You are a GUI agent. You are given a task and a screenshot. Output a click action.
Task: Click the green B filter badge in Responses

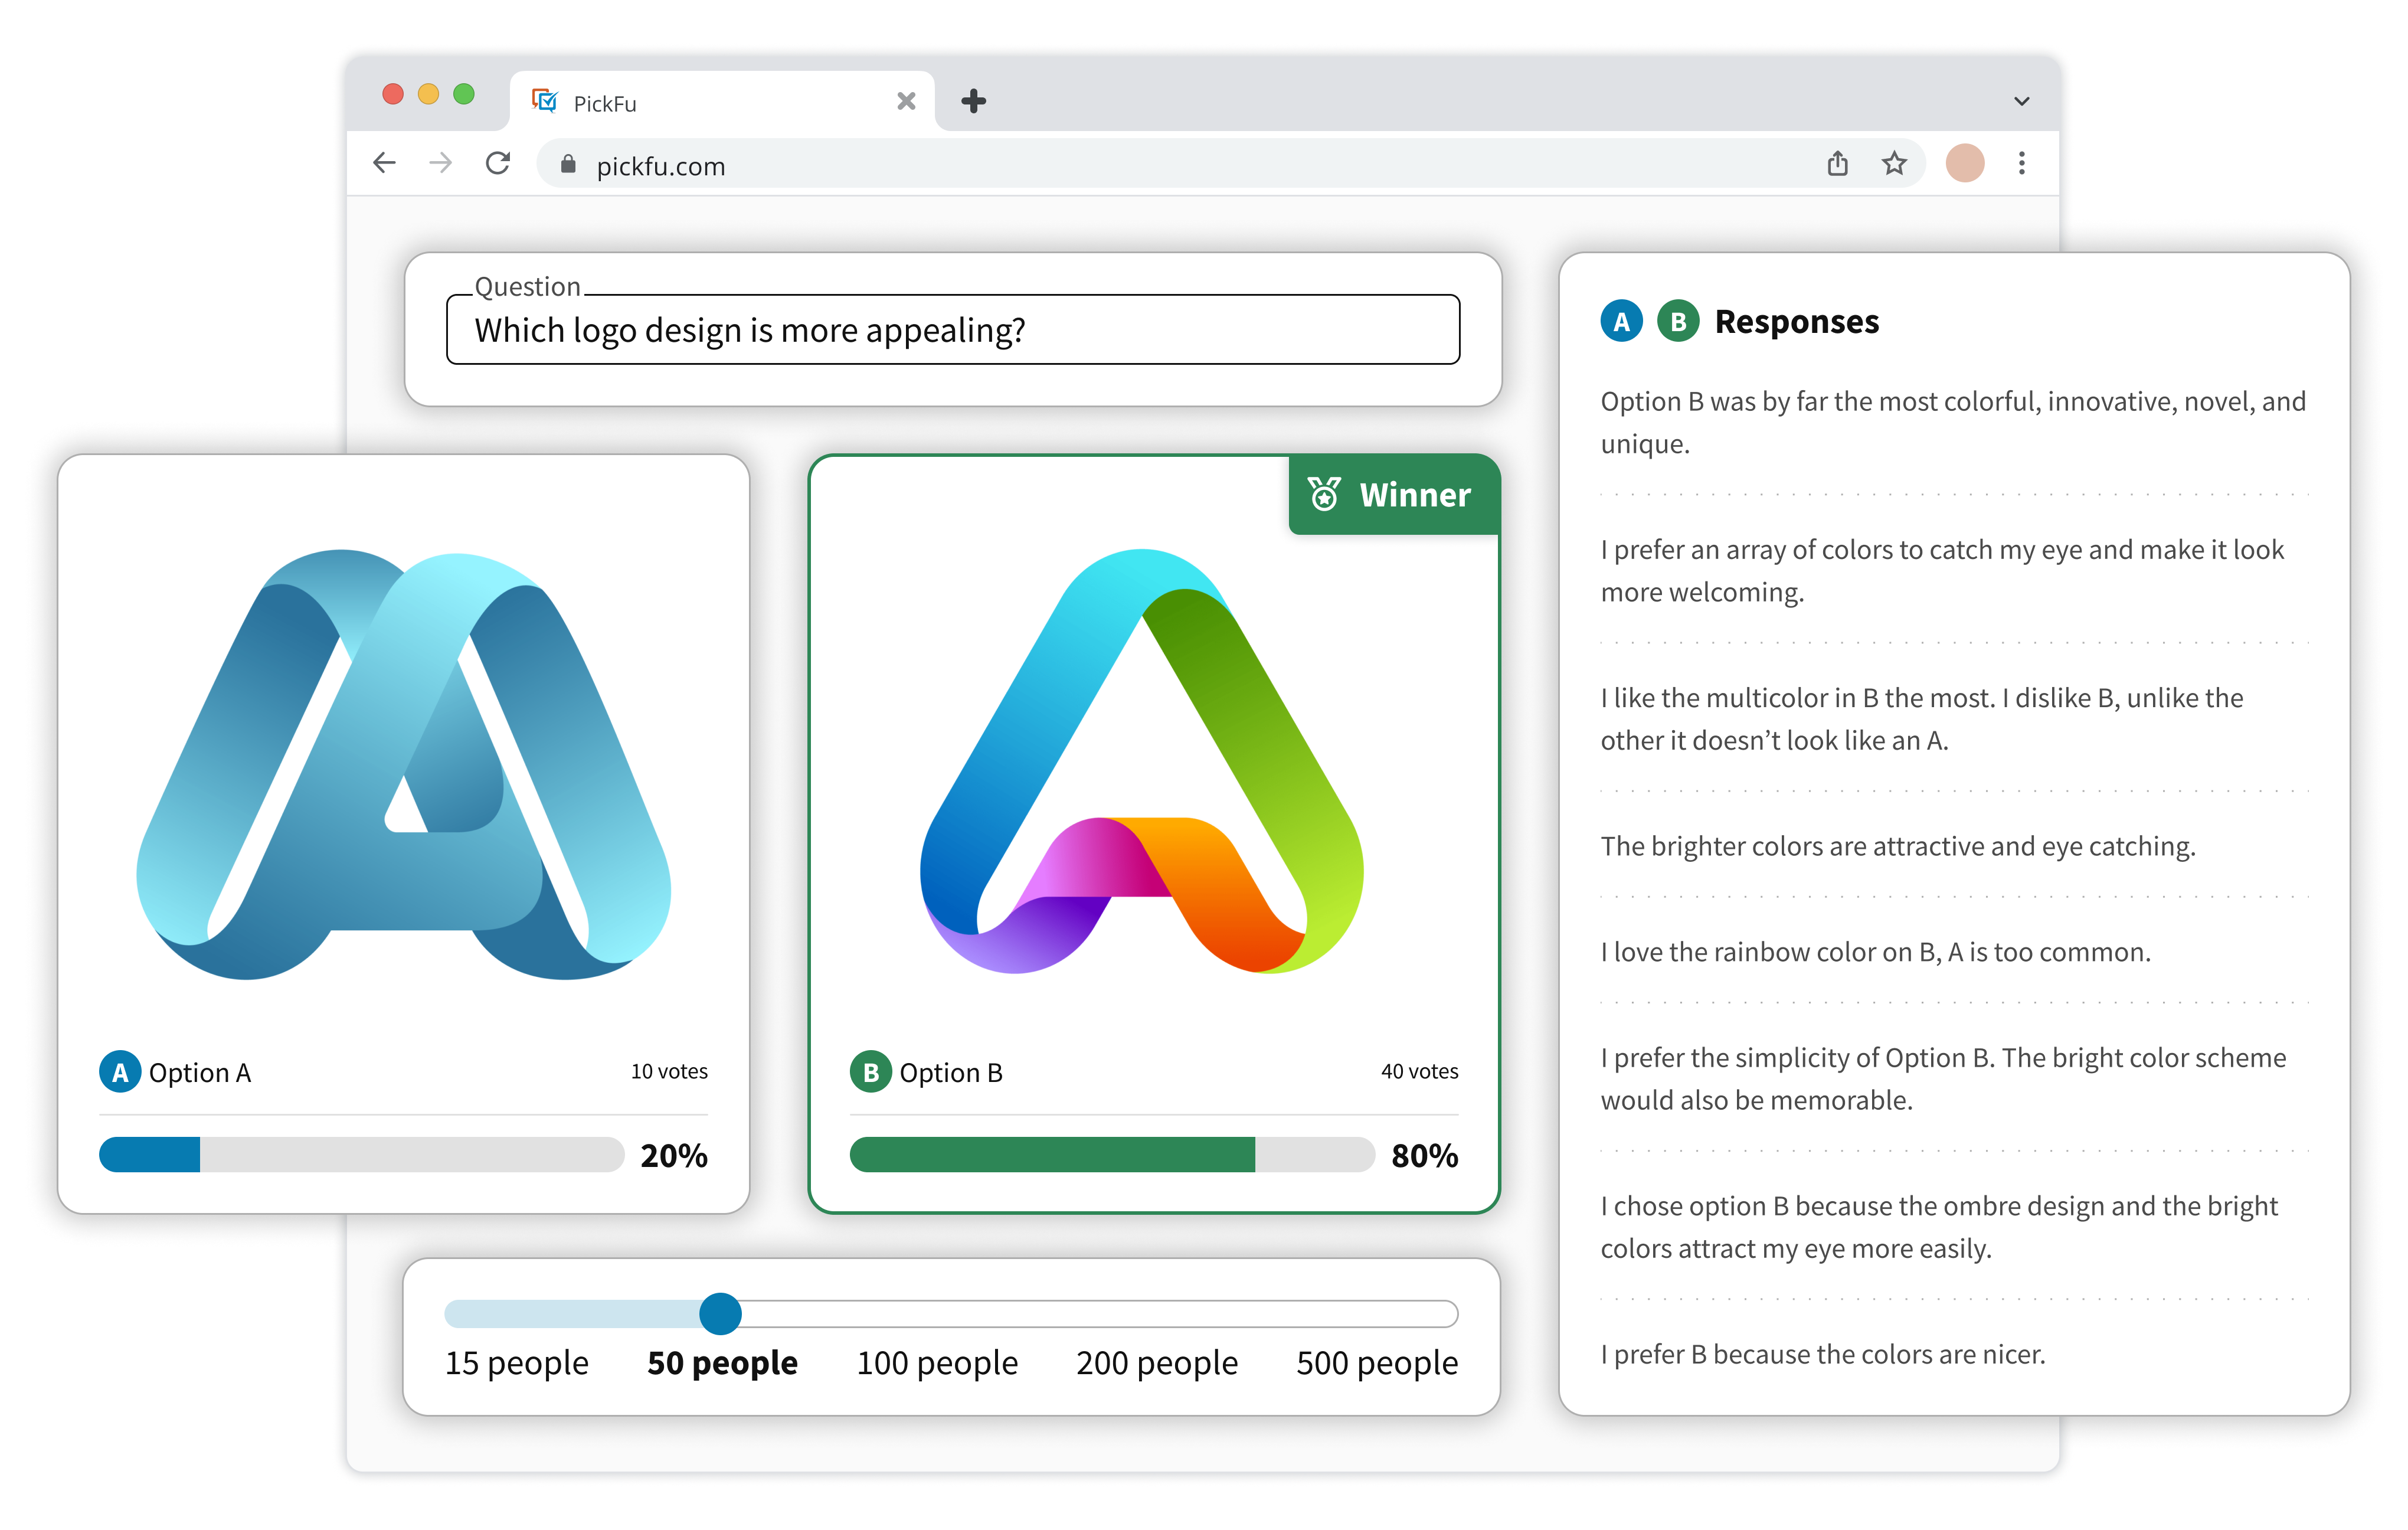(x=1678, y=321)
